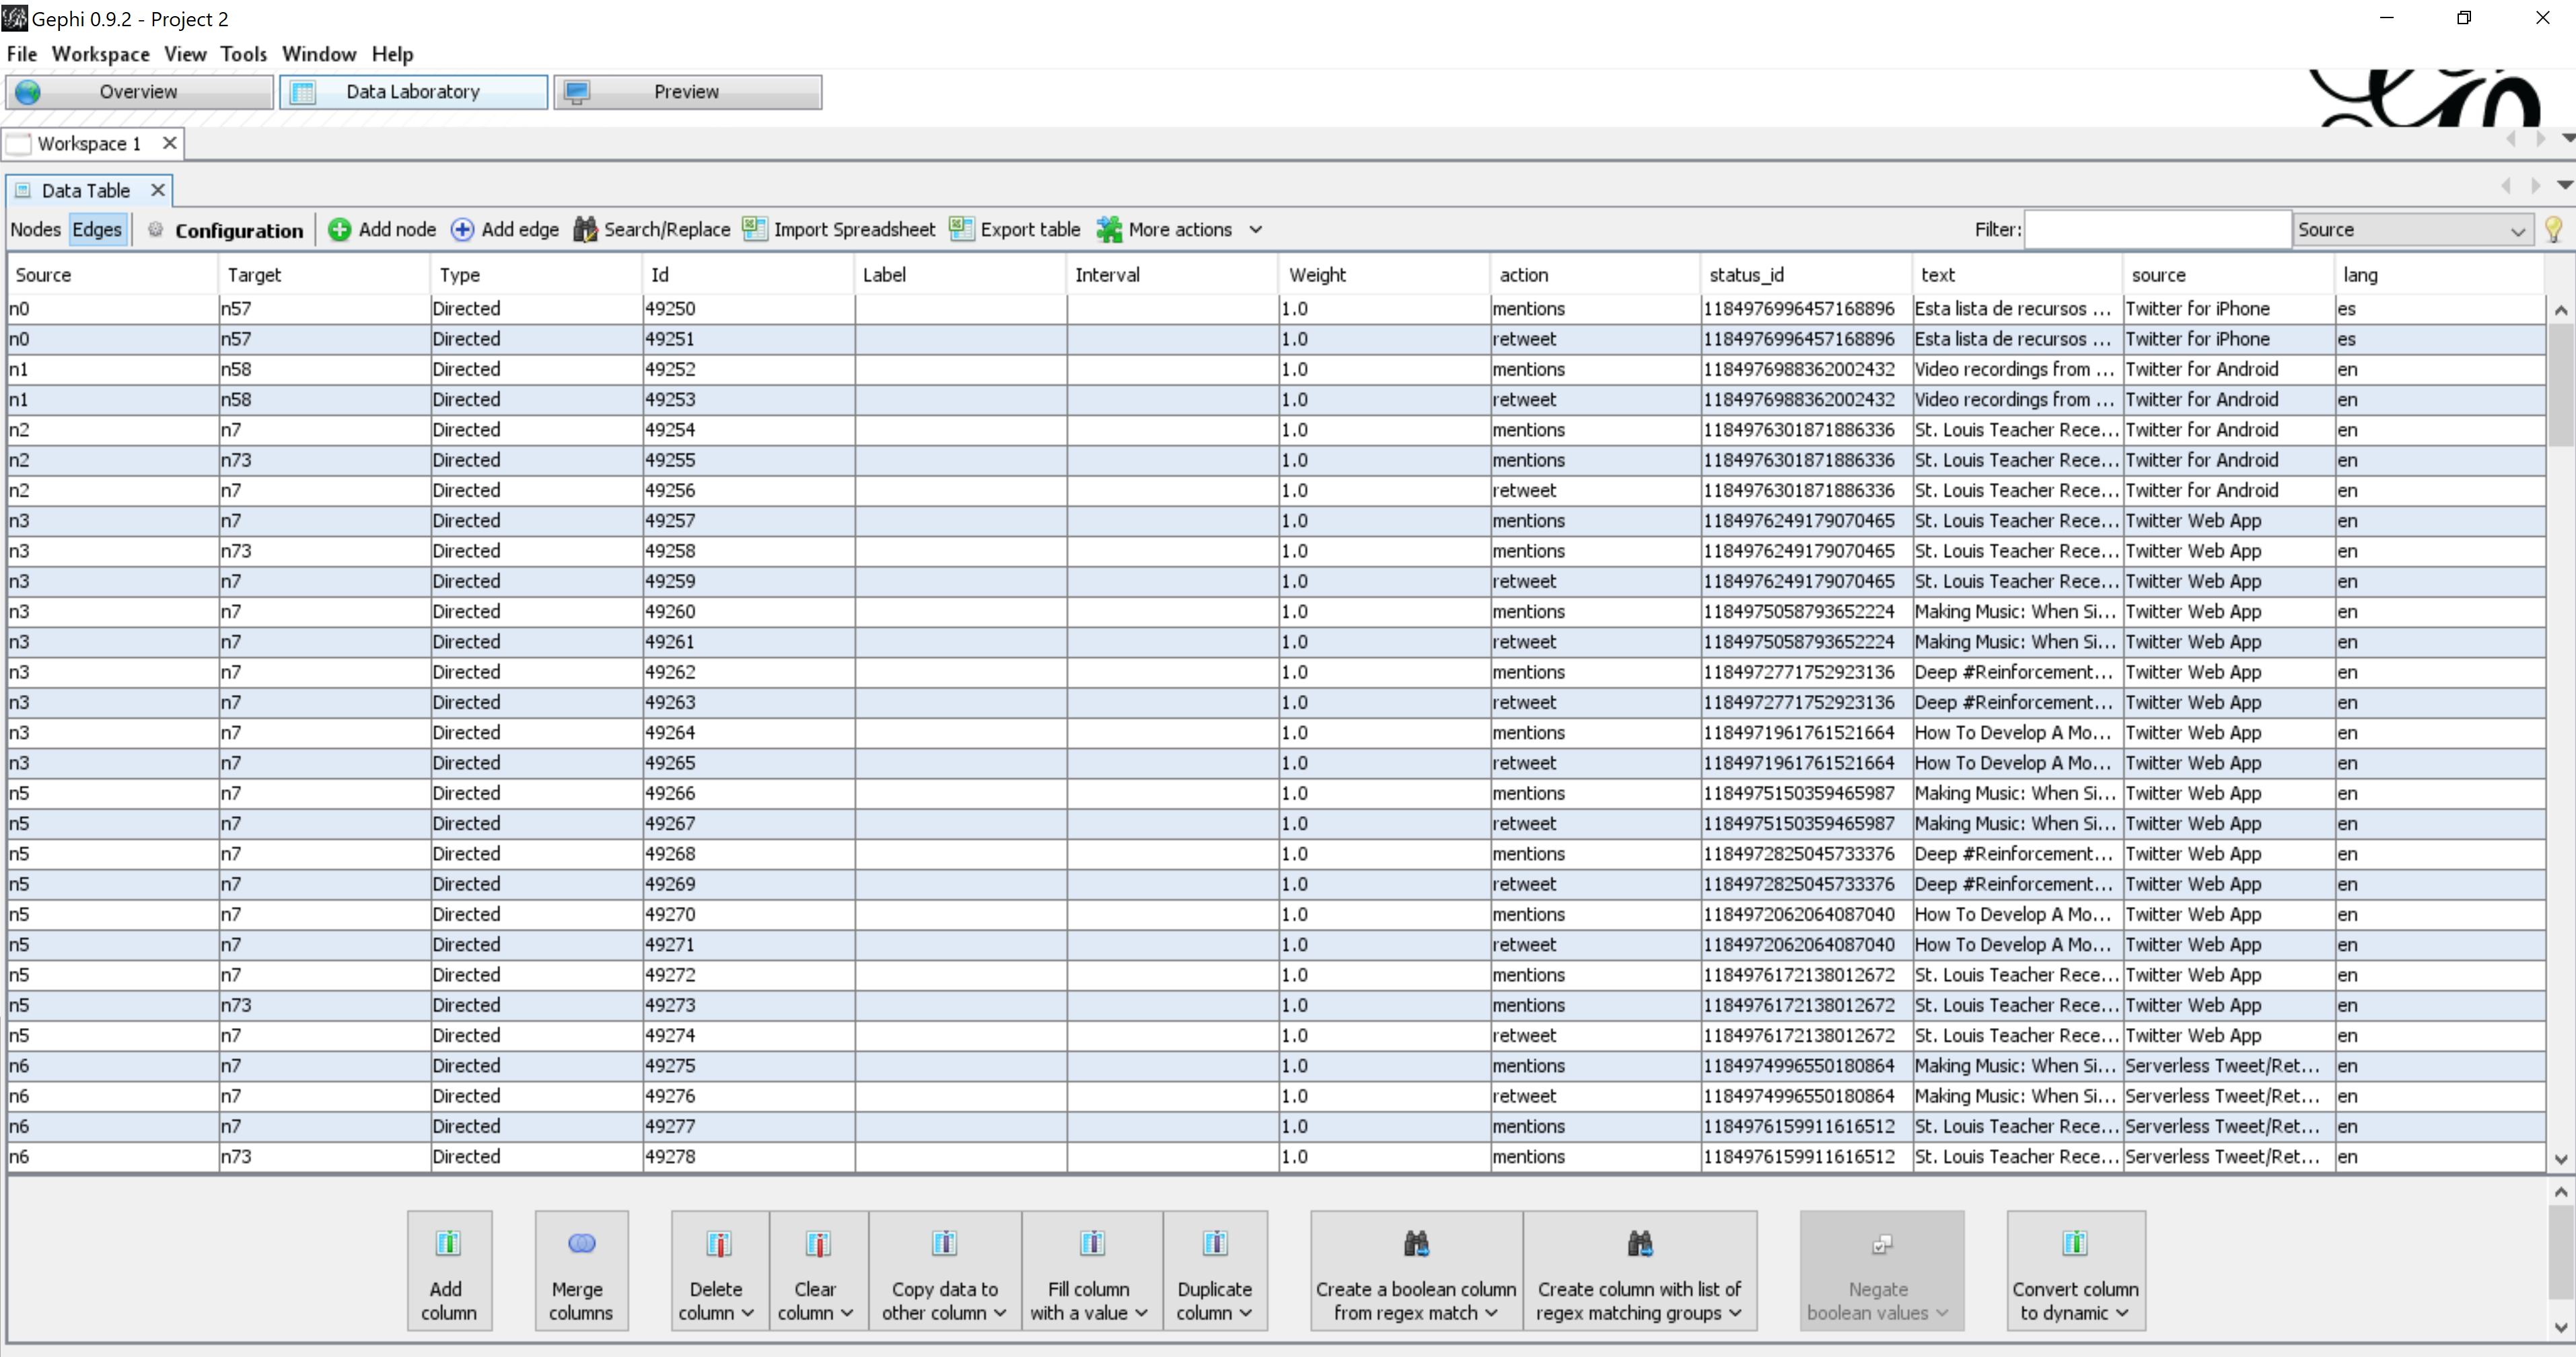Click the lightbulb help icon beside filter

(2553, 230)
